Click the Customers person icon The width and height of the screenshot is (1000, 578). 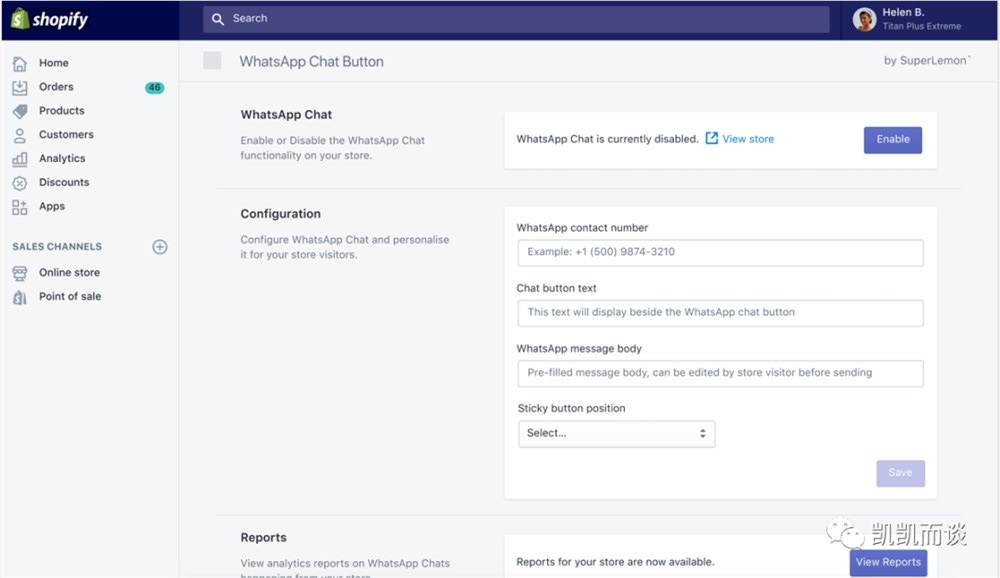tap(20, 135)
